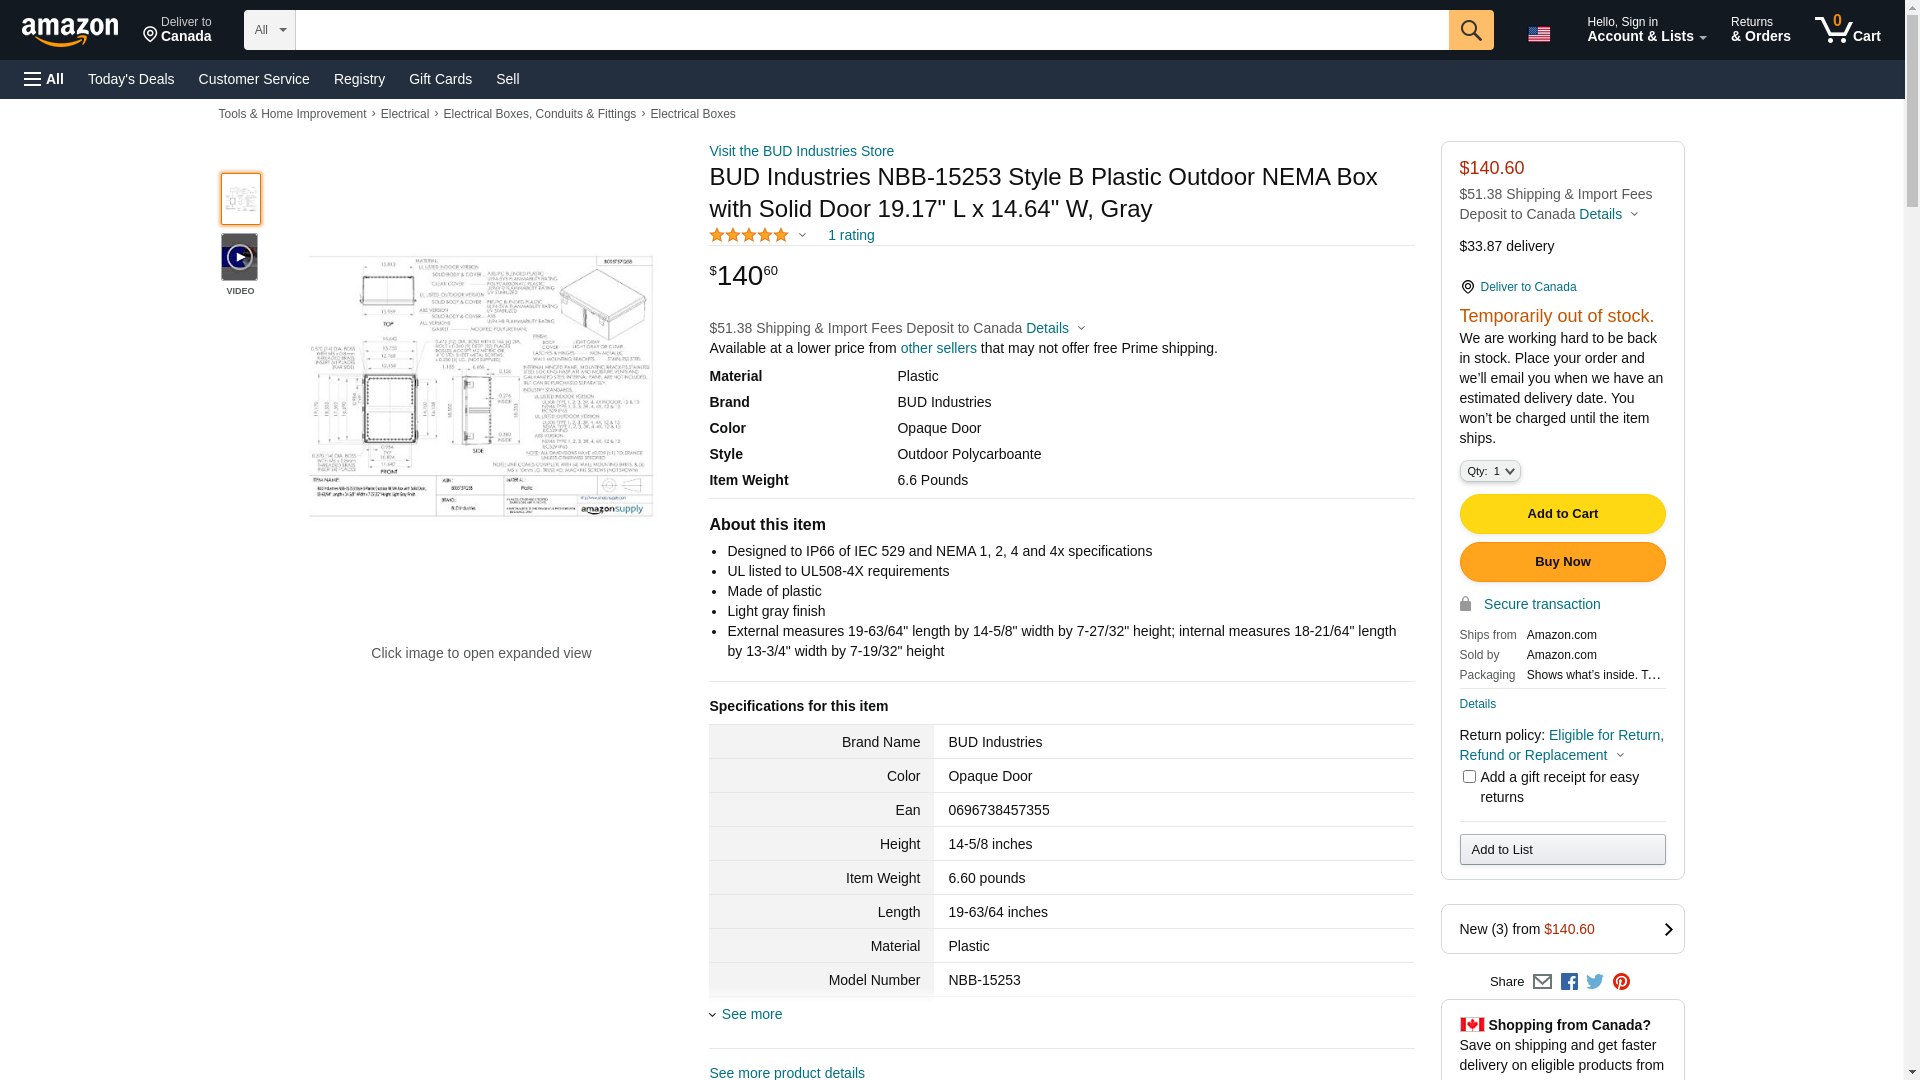Select the first product image thumbnail

pos(240,199)
